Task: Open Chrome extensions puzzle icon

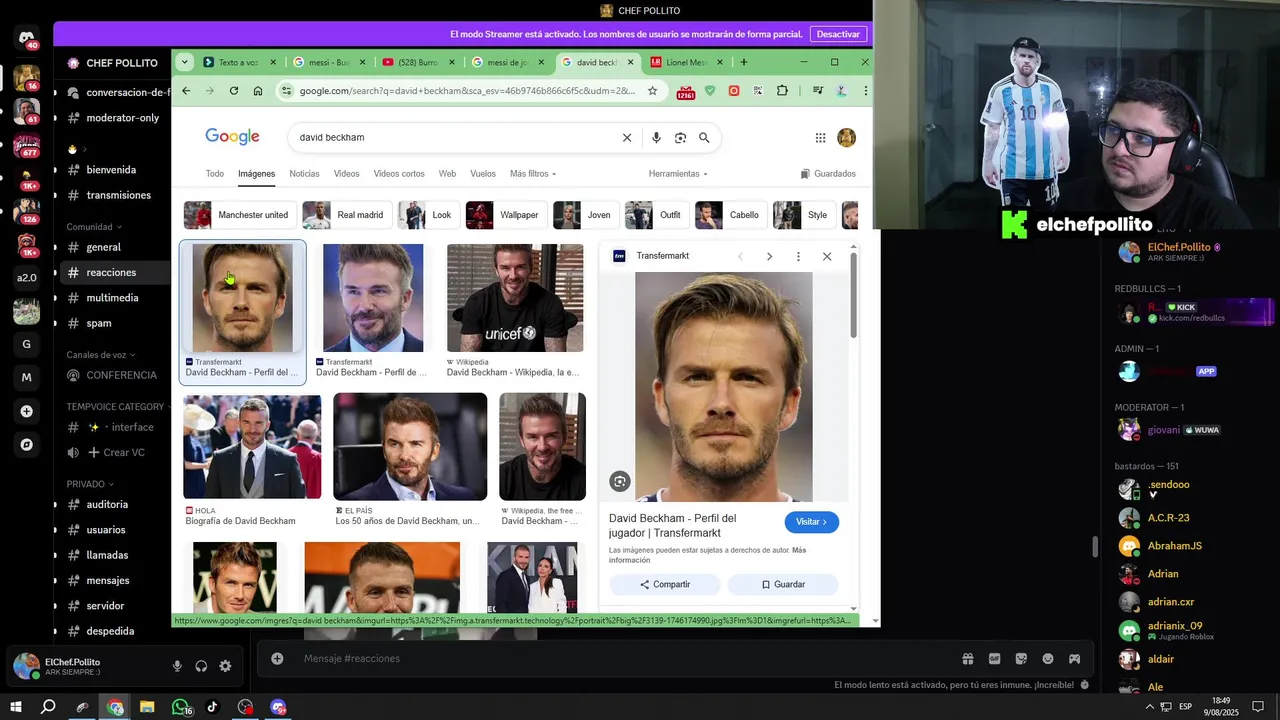Action: (782, 91)
